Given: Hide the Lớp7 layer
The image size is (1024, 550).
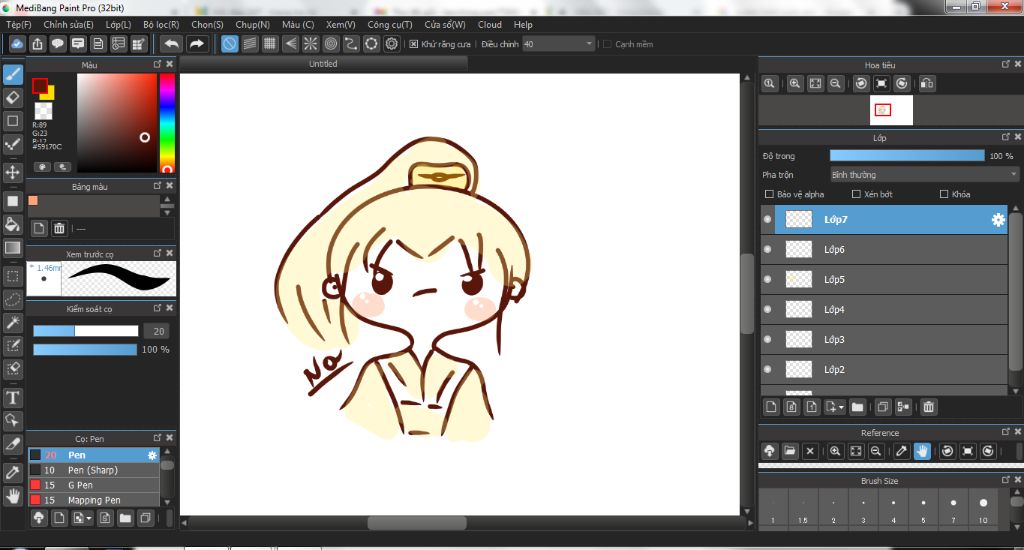Looking at the screenshot, I should click(x=767, y=219).
